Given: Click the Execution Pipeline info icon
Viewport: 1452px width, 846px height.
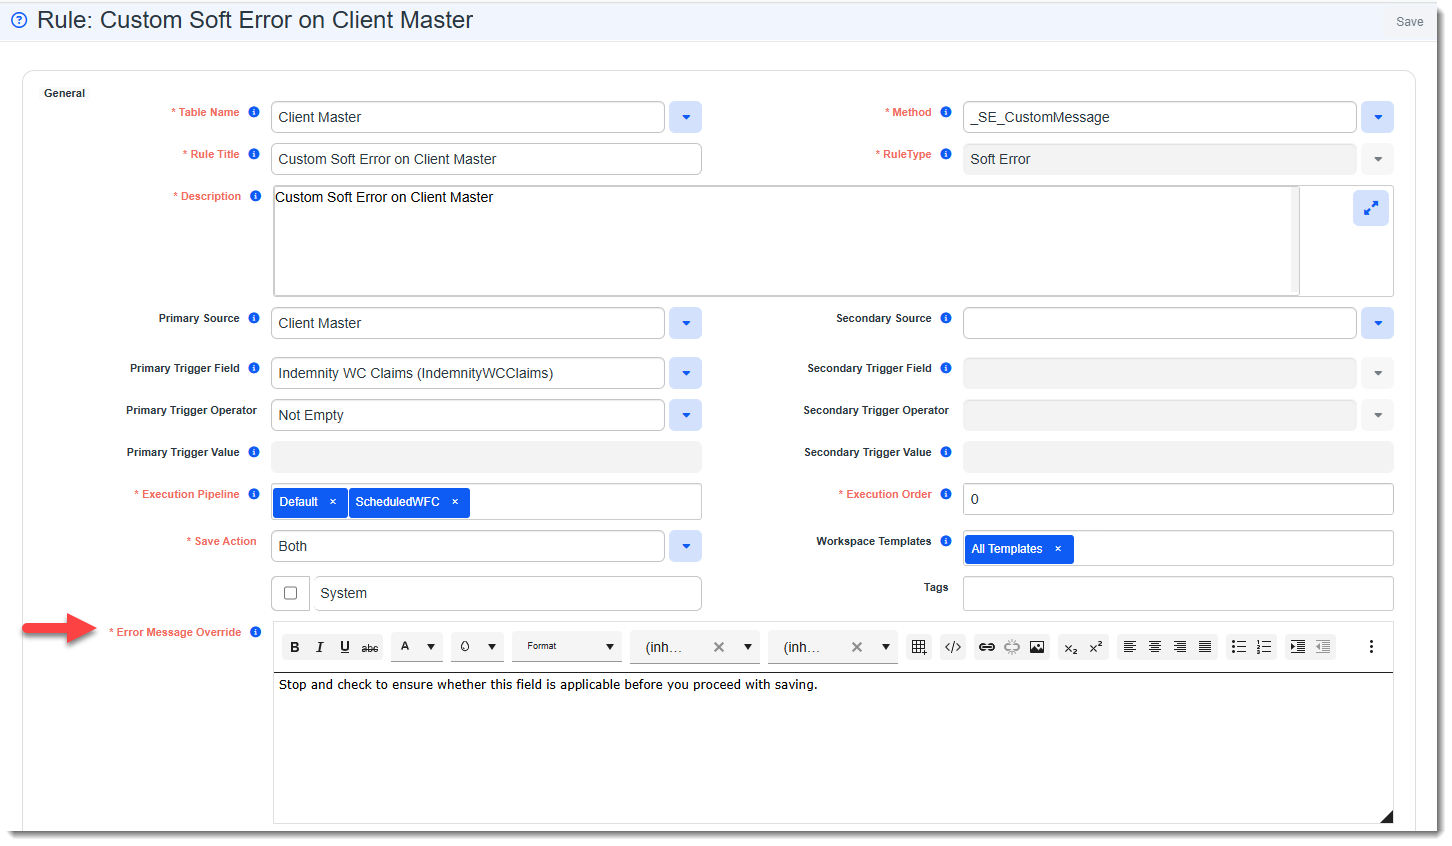Looking at the screenshot, I should [254, 494].
